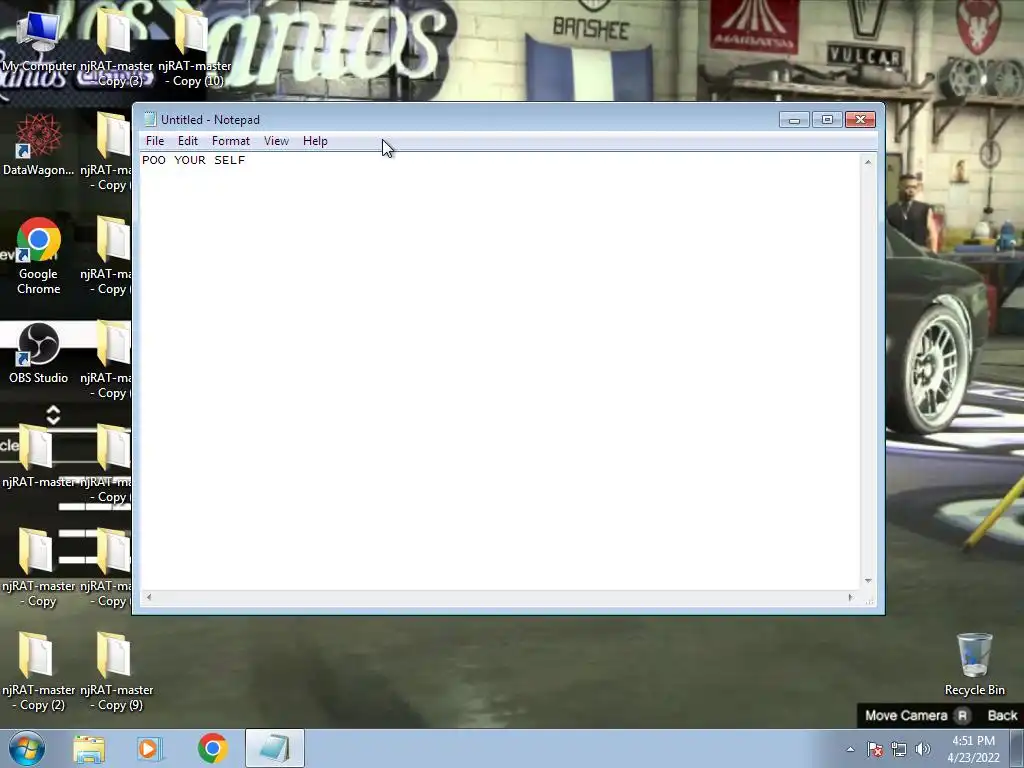The width and height of the screenshot is (1024, 768).
Task: Open Google Chrome from the taskbar
Action: pyautogui.click(x=212, y=748)
